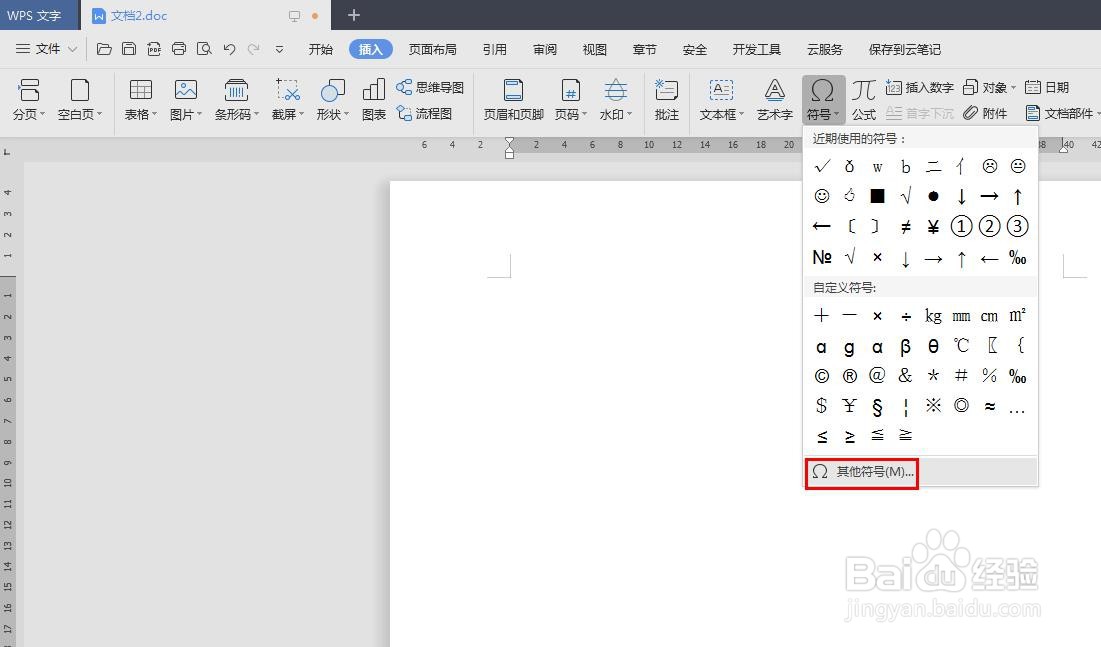Insert the β symbol
Viewport: 1101px width, 647px height.
905,346
